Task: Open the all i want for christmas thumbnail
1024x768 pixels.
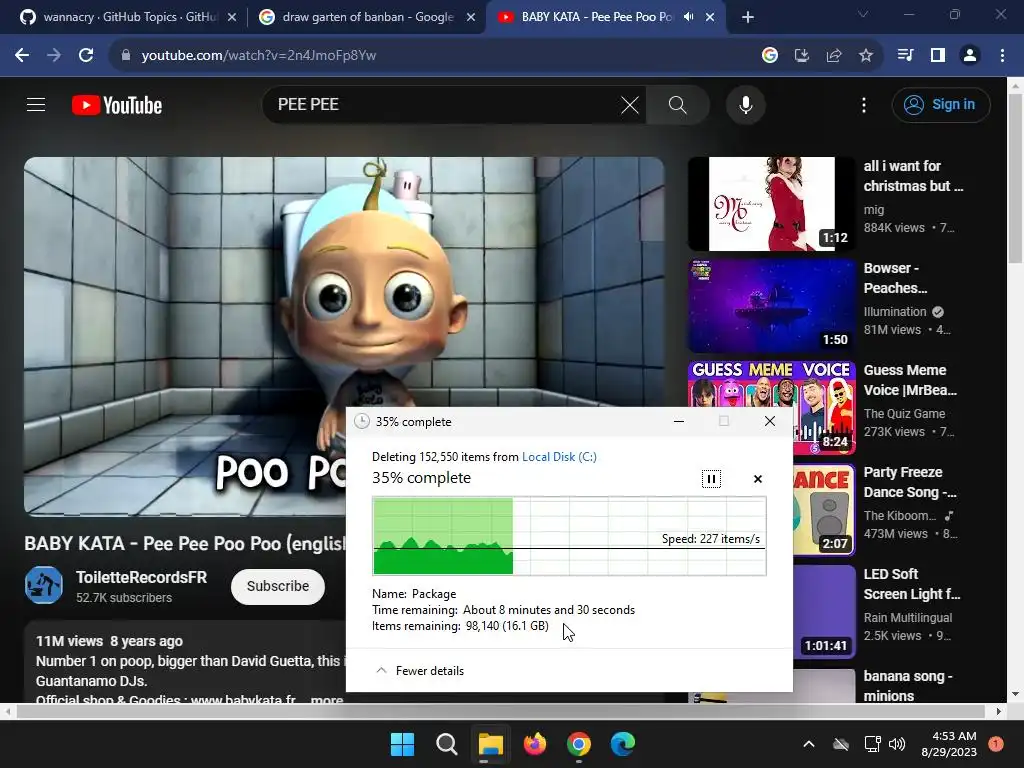Action: click(x=772, y=204)
